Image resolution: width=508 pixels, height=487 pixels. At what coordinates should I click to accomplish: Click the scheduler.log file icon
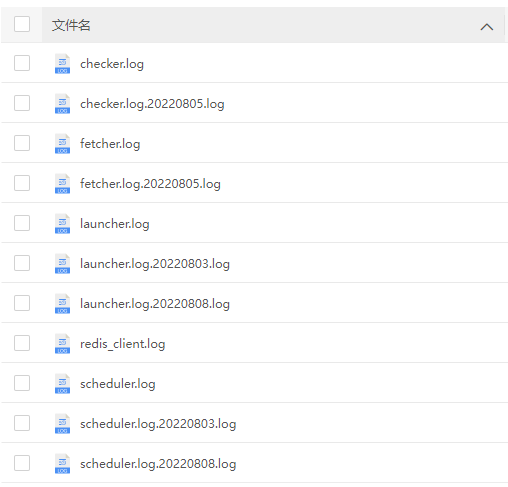click(x=62, y=384)
